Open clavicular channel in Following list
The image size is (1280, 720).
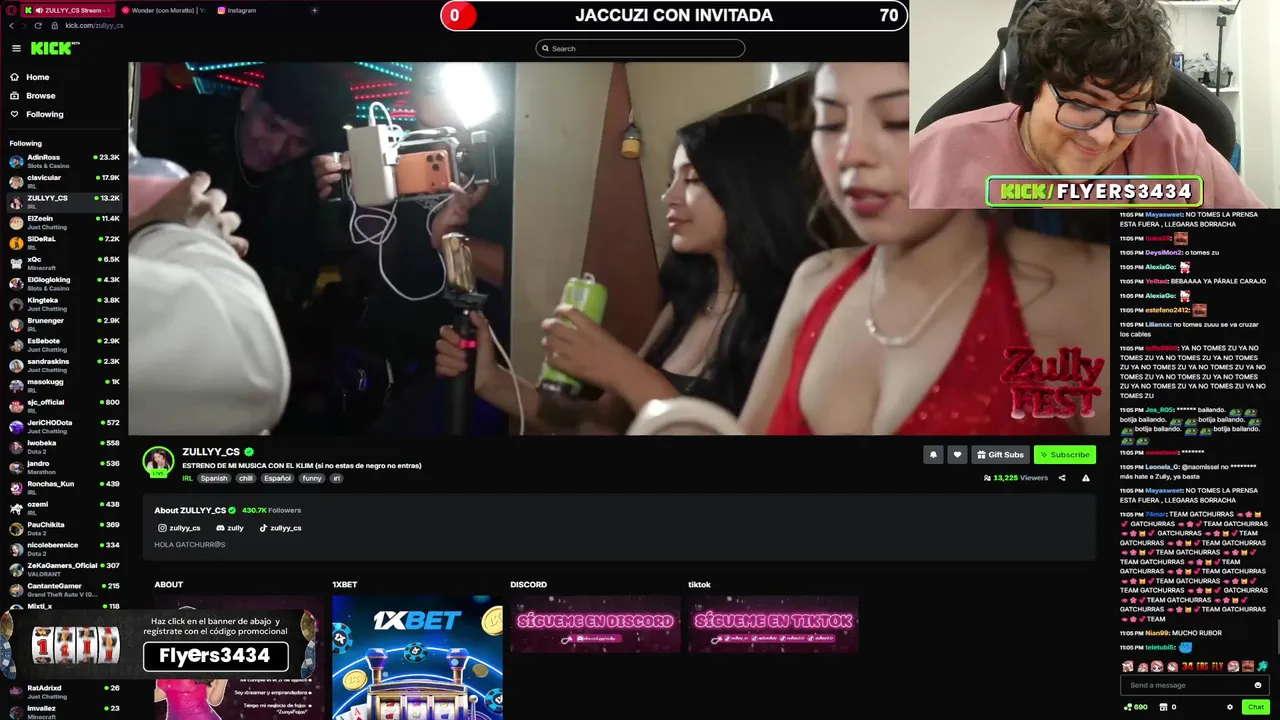point(64,181)
